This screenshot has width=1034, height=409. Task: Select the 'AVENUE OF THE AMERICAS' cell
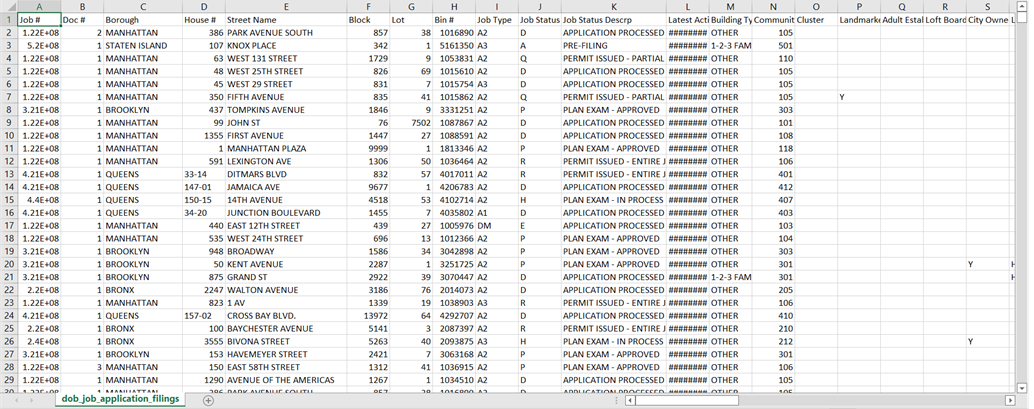[x=286, y=380]
